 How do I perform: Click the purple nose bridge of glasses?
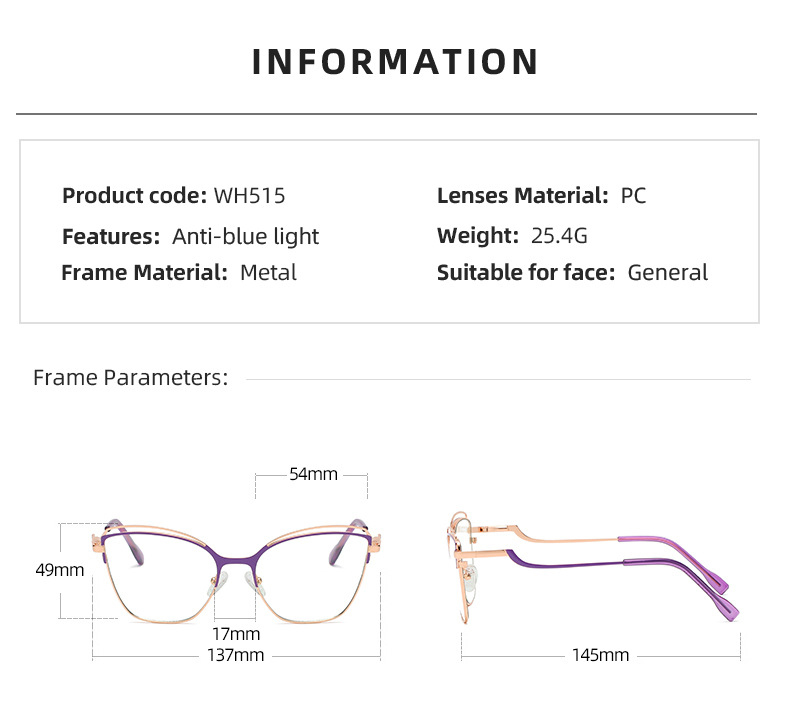[236, 558]
